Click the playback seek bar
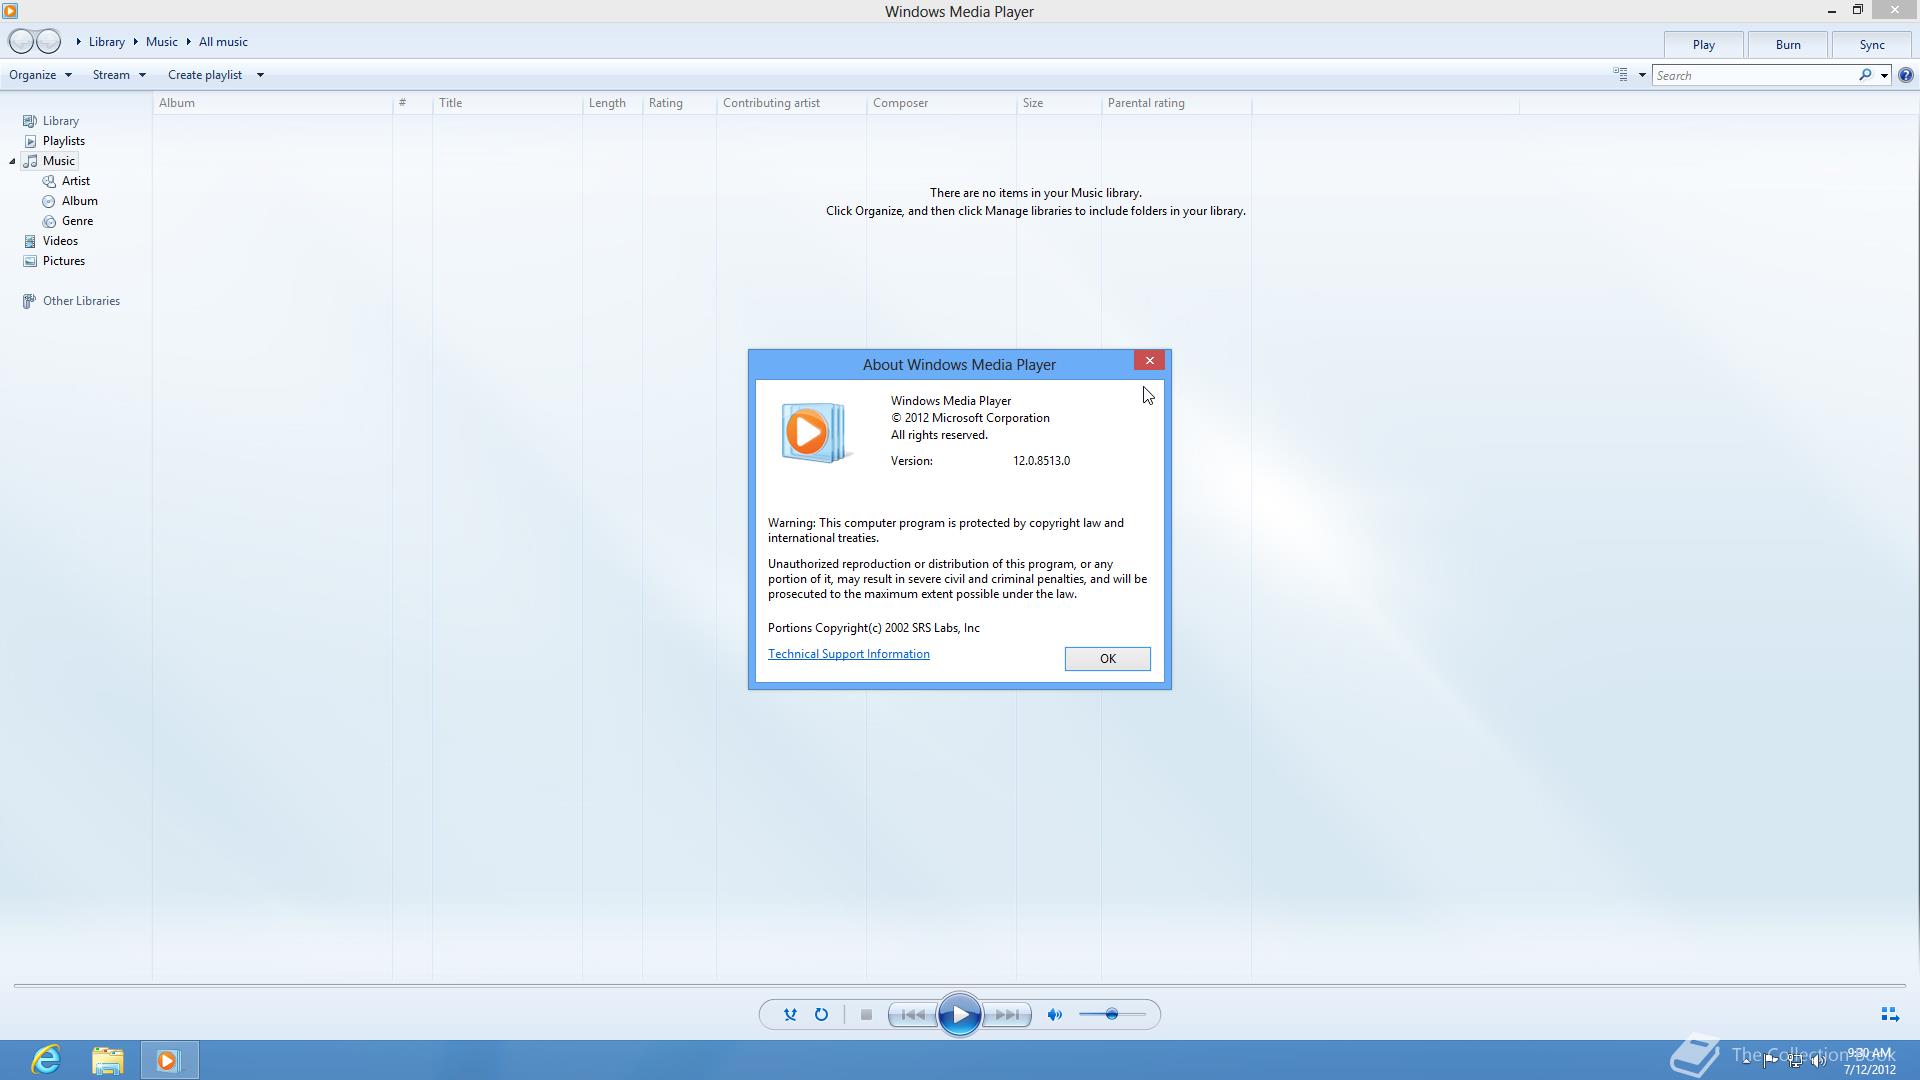Viewport: 1920px width, 1080px height. click(960, 986)
